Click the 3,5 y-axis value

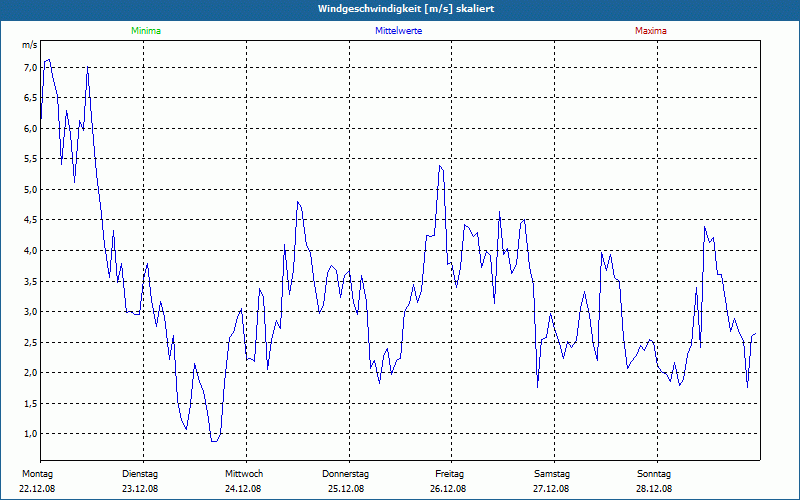click(31, 282)
